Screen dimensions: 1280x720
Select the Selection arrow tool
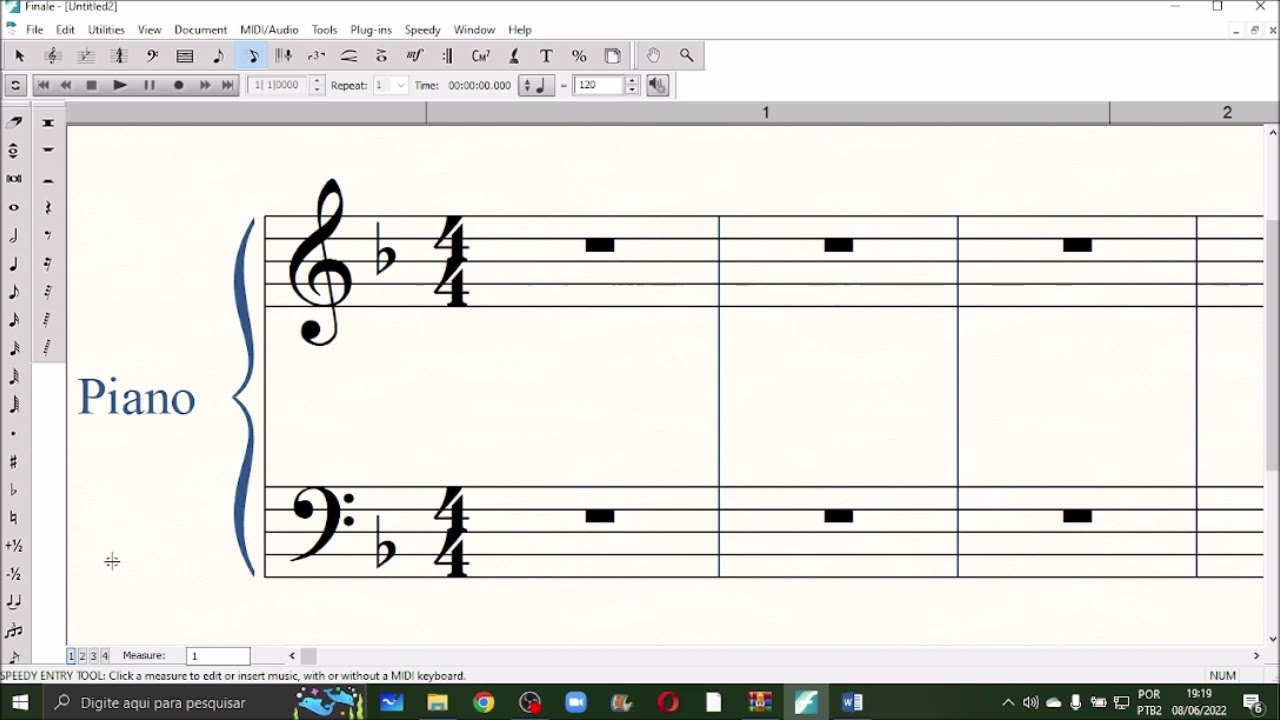(x=19, y=56)
